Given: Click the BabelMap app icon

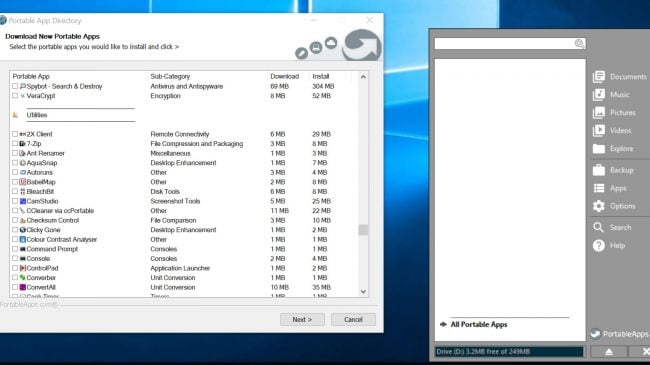Looking at the screenshot, I should click(23, 182).
